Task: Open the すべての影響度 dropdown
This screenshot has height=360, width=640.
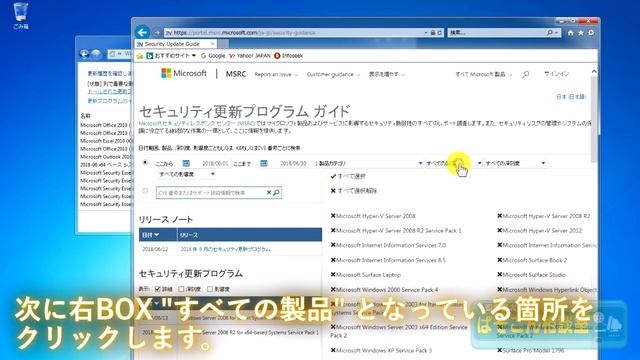Action: pyautogui.click(x=187, y=174)
